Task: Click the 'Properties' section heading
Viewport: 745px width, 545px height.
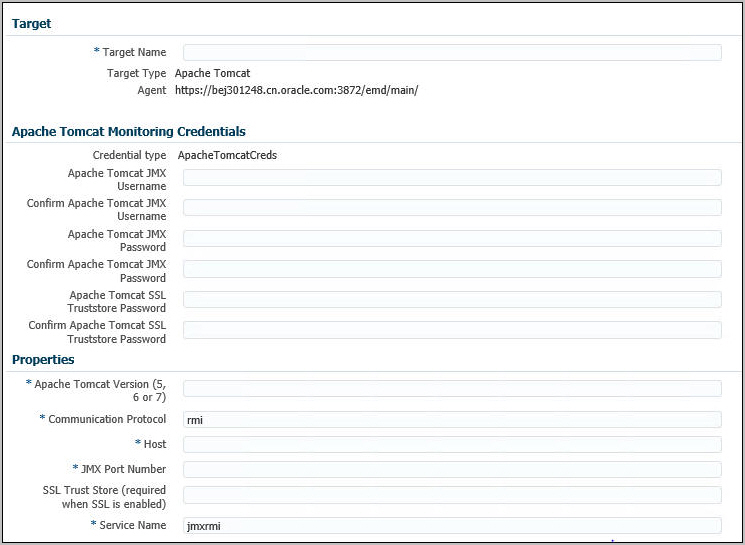Action: click(43, 360)
